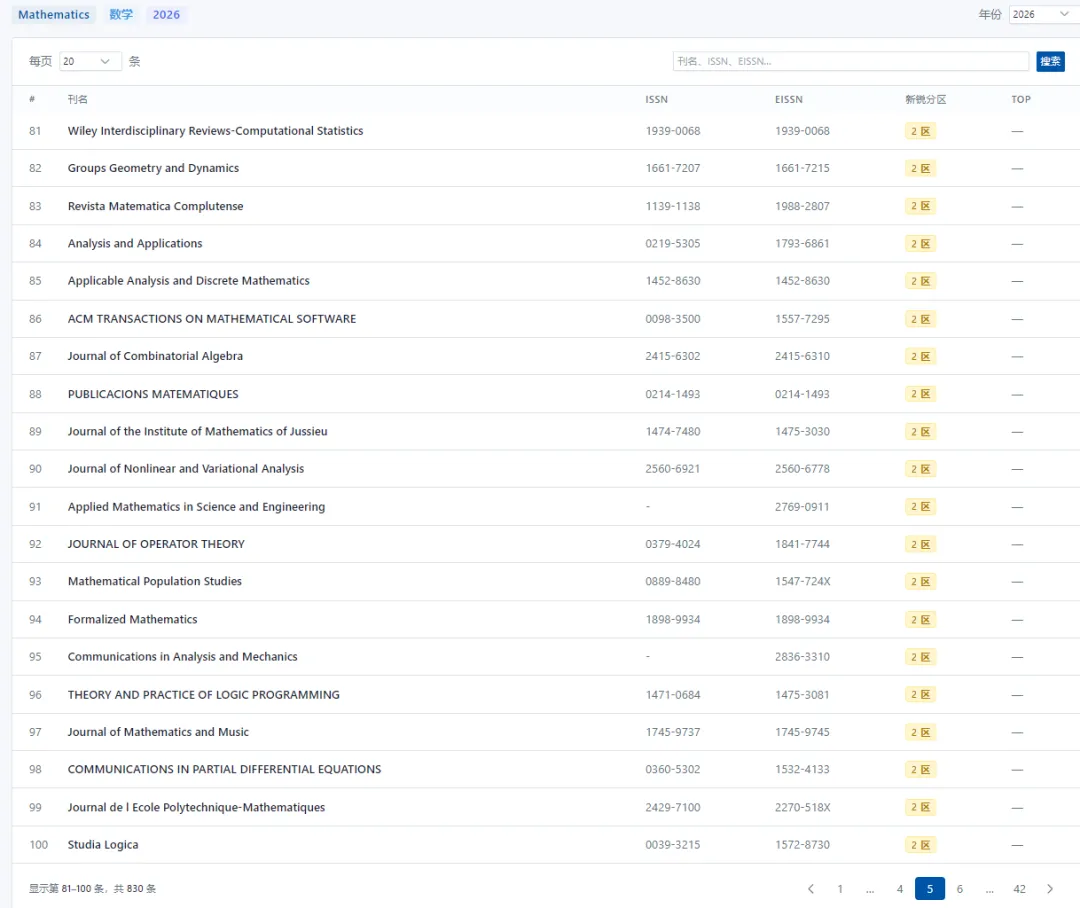1080x908 pixels.
Task: Click EISSN 2270-518X
Action: (x=802, y=807)
